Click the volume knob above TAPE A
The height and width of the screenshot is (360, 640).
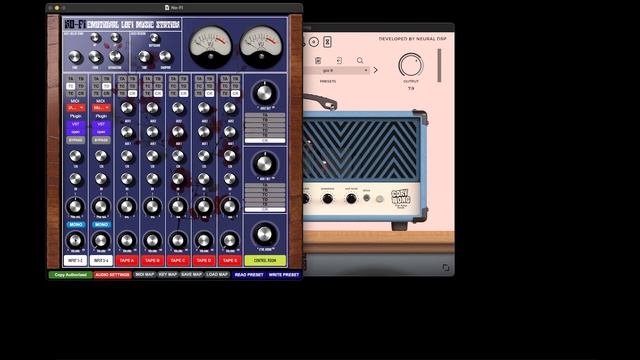point(127,240)
